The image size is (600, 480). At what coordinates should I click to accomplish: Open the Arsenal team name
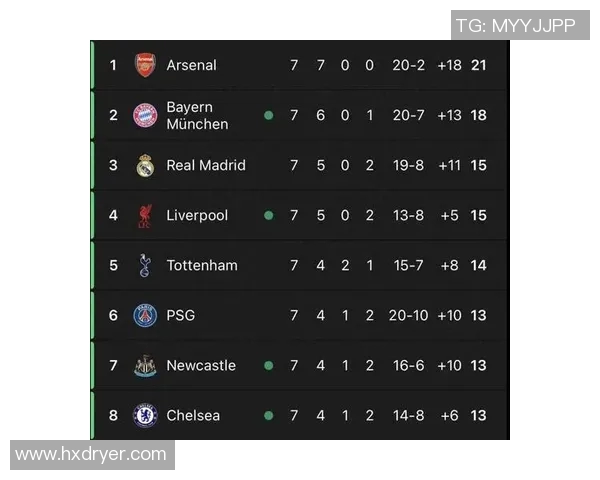click(191, 65)
